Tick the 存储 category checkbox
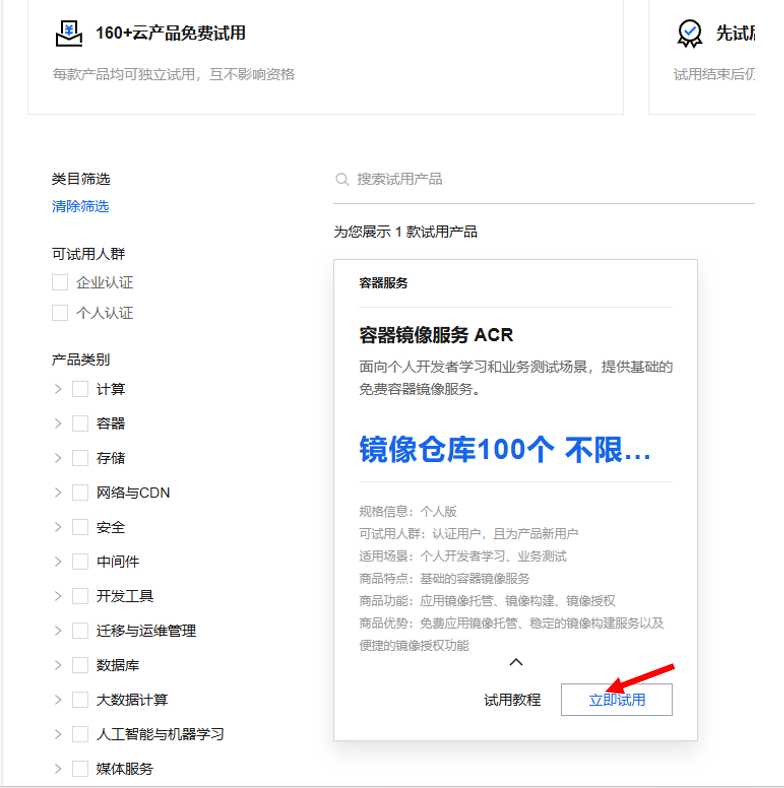This screenshot has width=784, height=788. 80,458
